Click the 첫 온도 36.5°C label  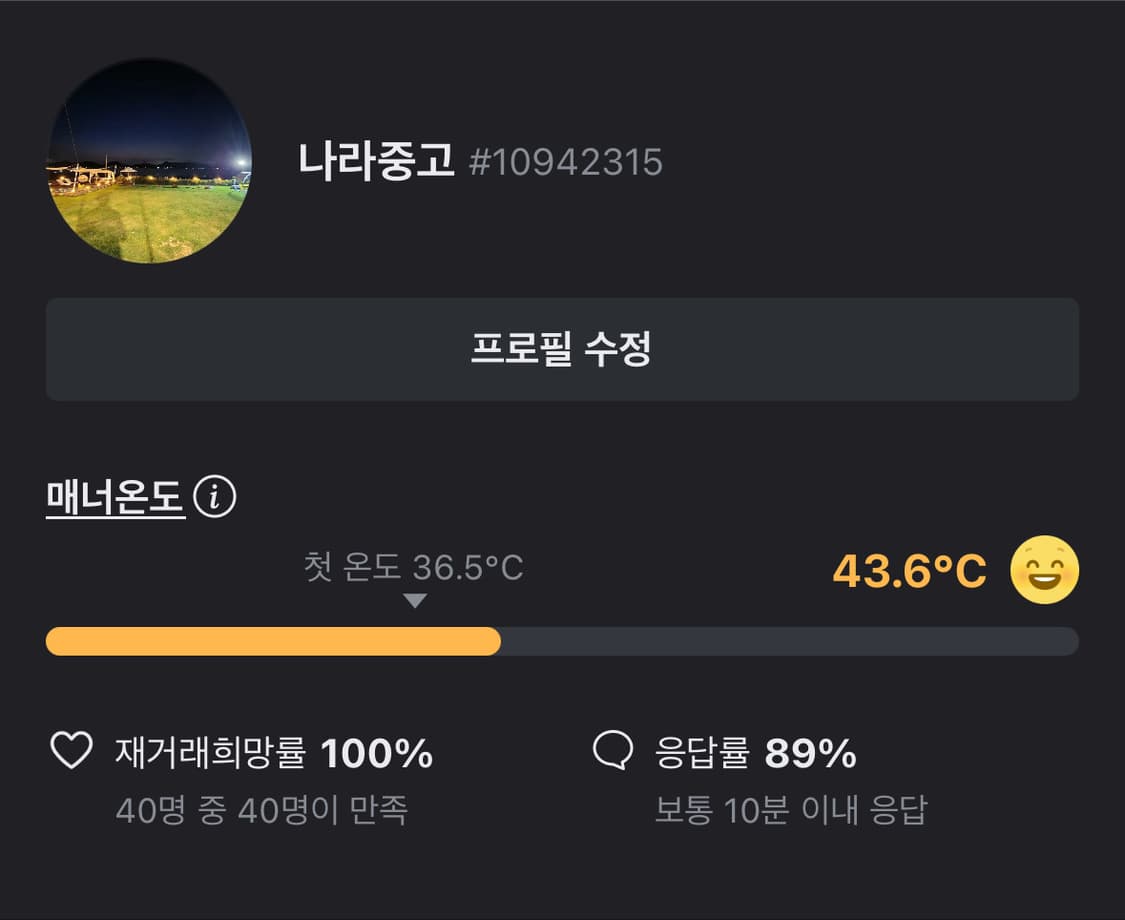[x=413, y=568]
